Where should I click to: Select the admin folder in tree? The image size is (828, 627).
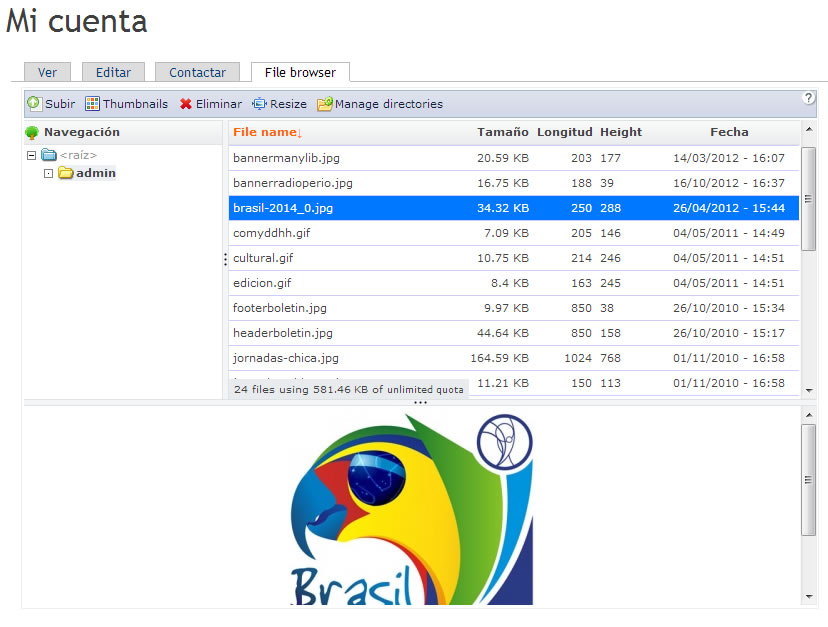(x=96, y=173)
